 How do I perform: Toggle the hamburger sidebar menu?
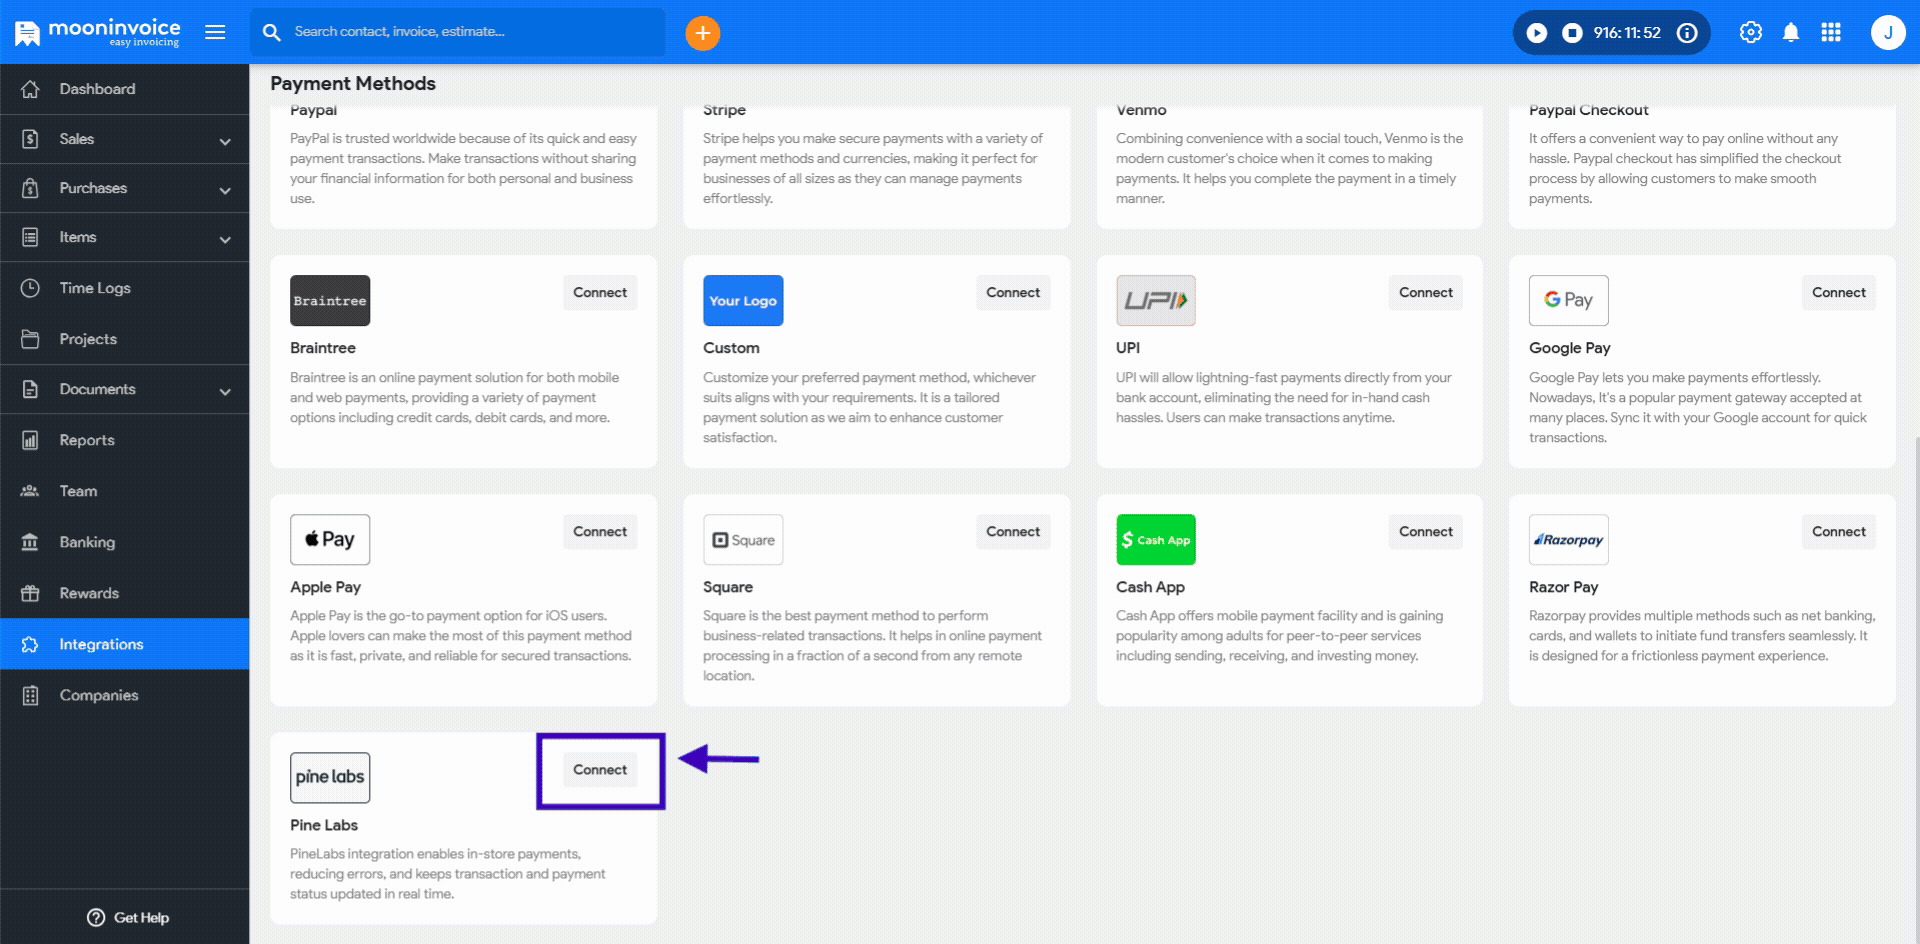click(x=215, y=32)
